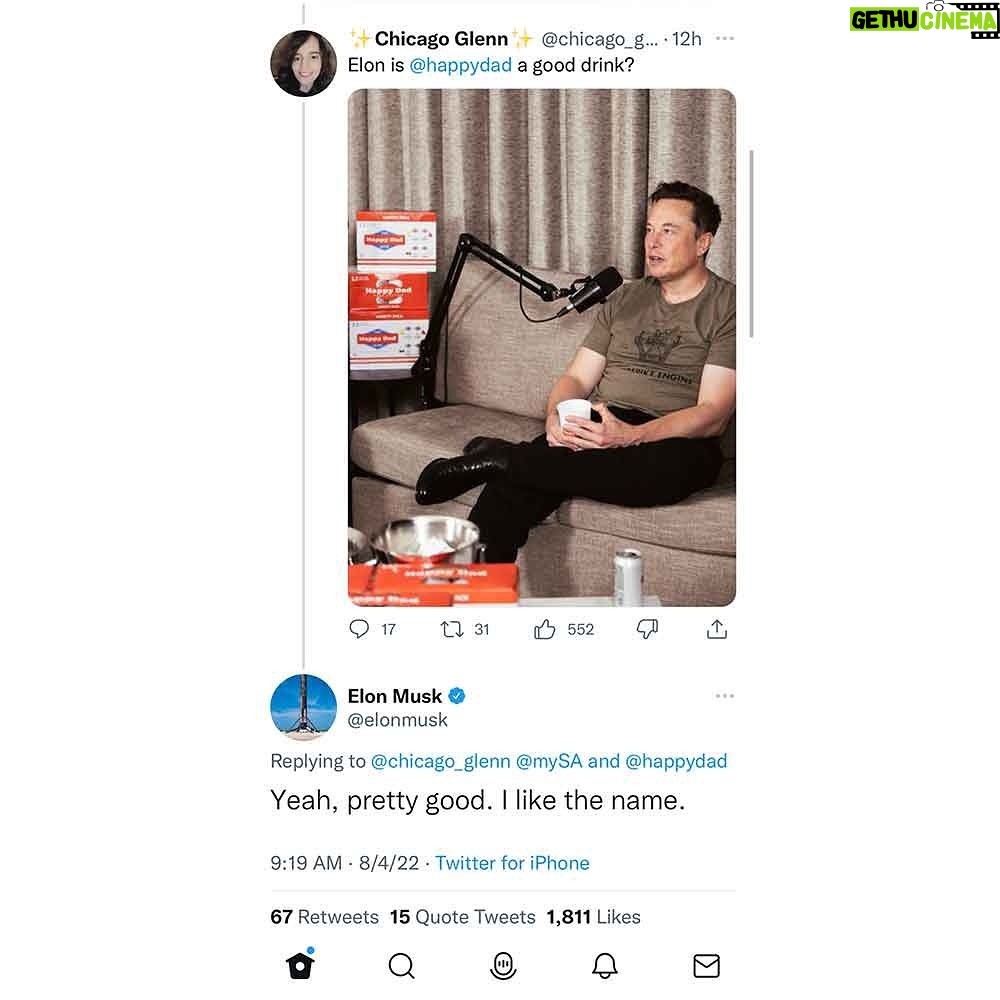The width and height of the screenshot is (1000, 1000).
Task: Open the Messages envelope icon
Action: click(x=707, y=966)
